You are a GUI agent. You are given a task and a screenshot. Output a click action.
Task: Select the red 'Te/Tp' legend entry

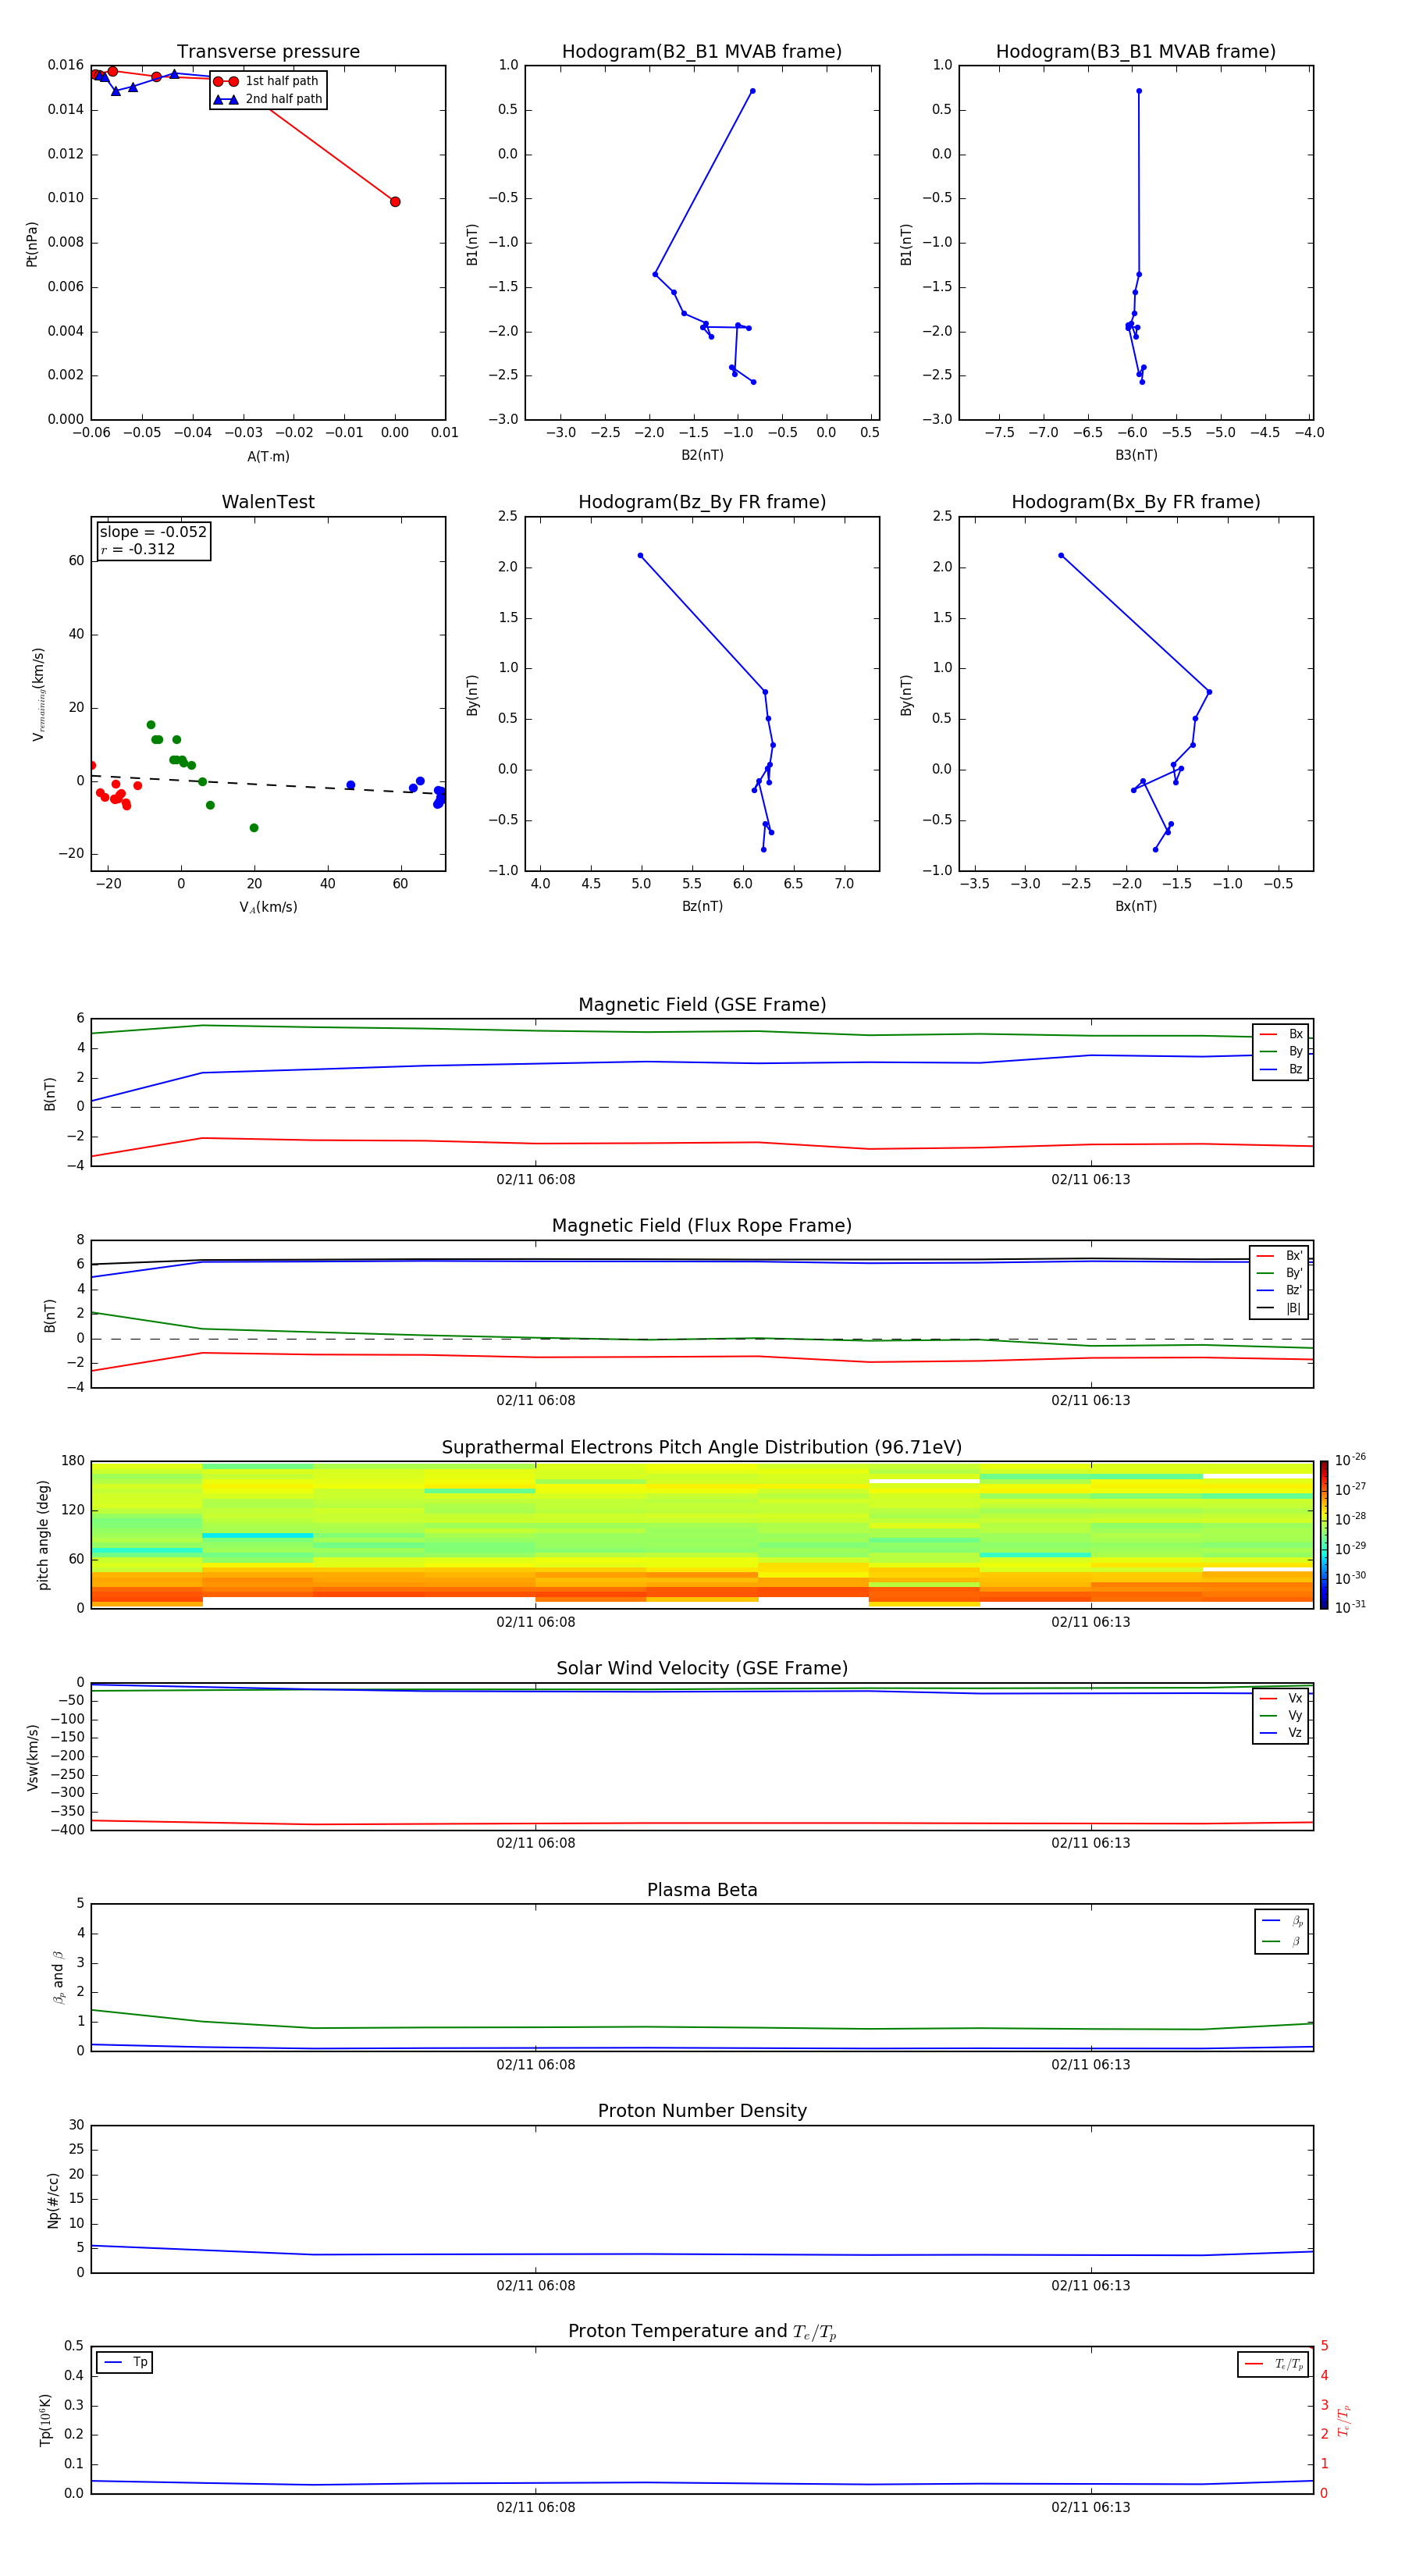[x=1273, y=2364]
